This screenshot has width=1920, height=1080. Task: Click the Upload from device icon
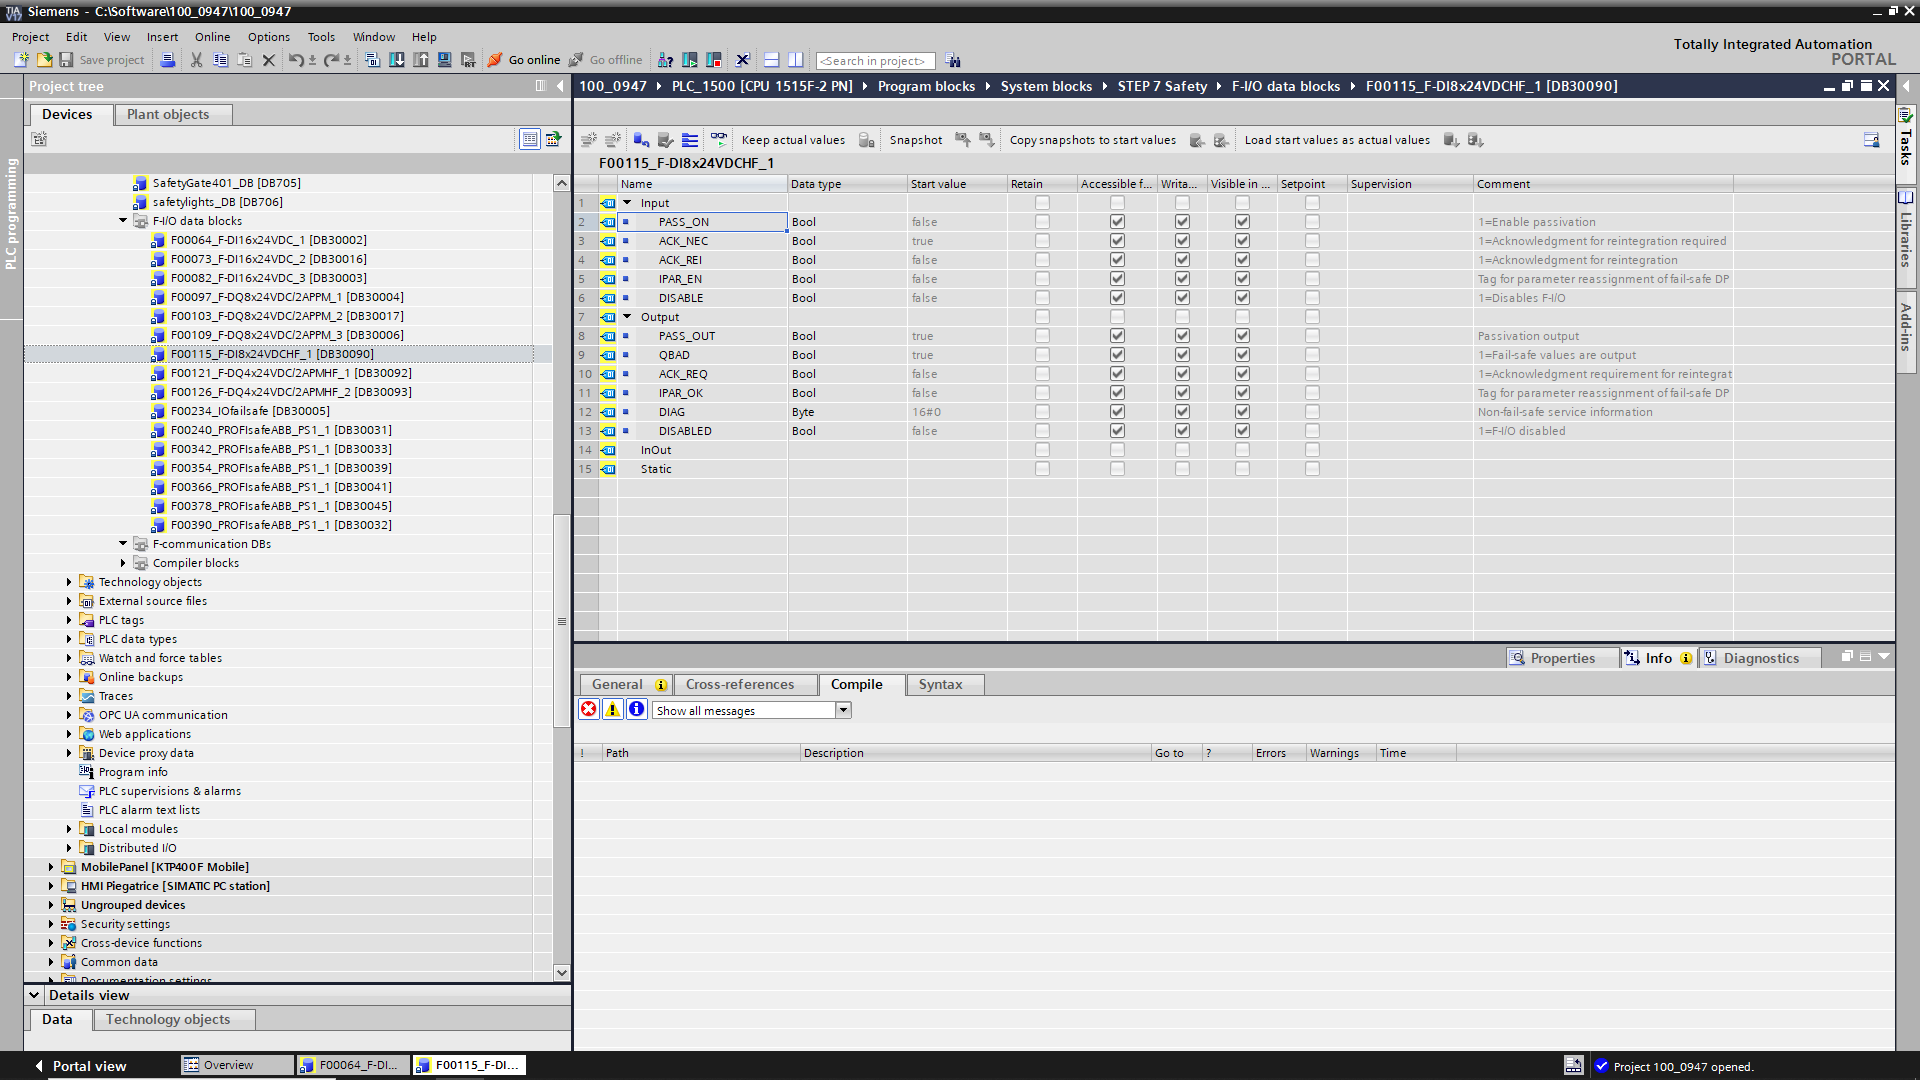(x=421, y=60)
